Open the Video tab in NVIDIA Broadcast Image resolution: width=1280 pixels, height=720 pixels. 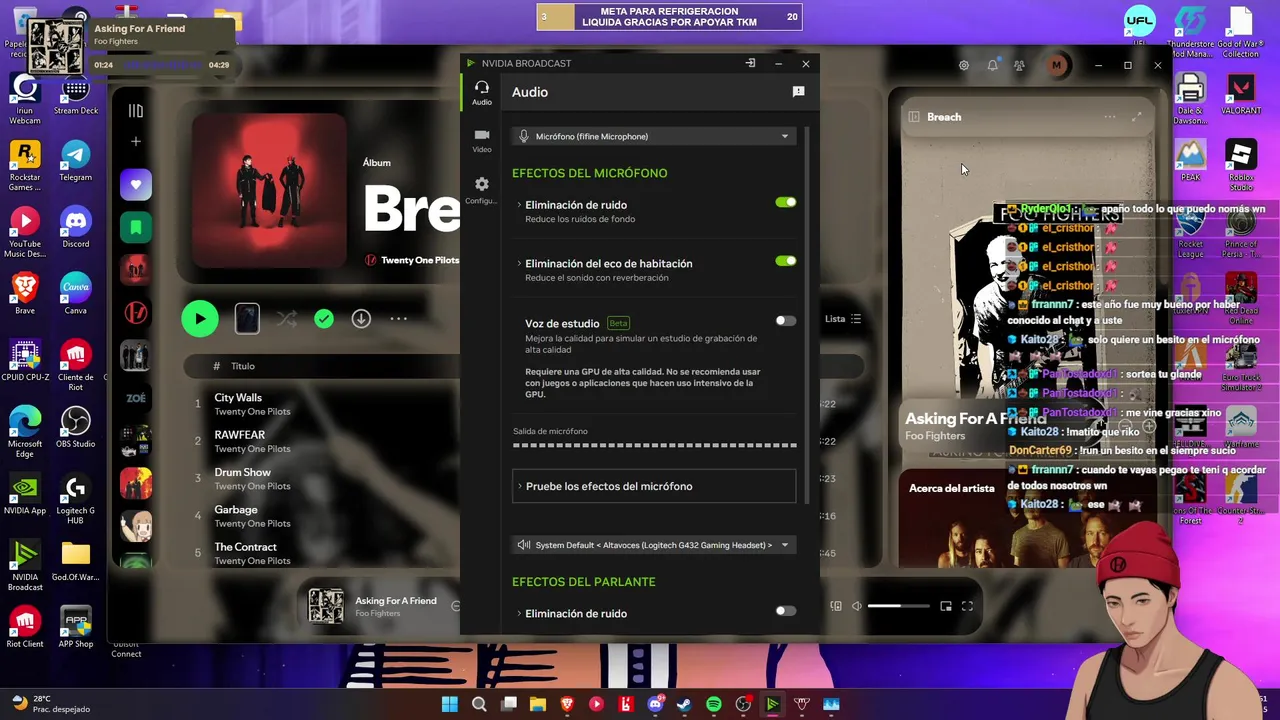(482, 140)
